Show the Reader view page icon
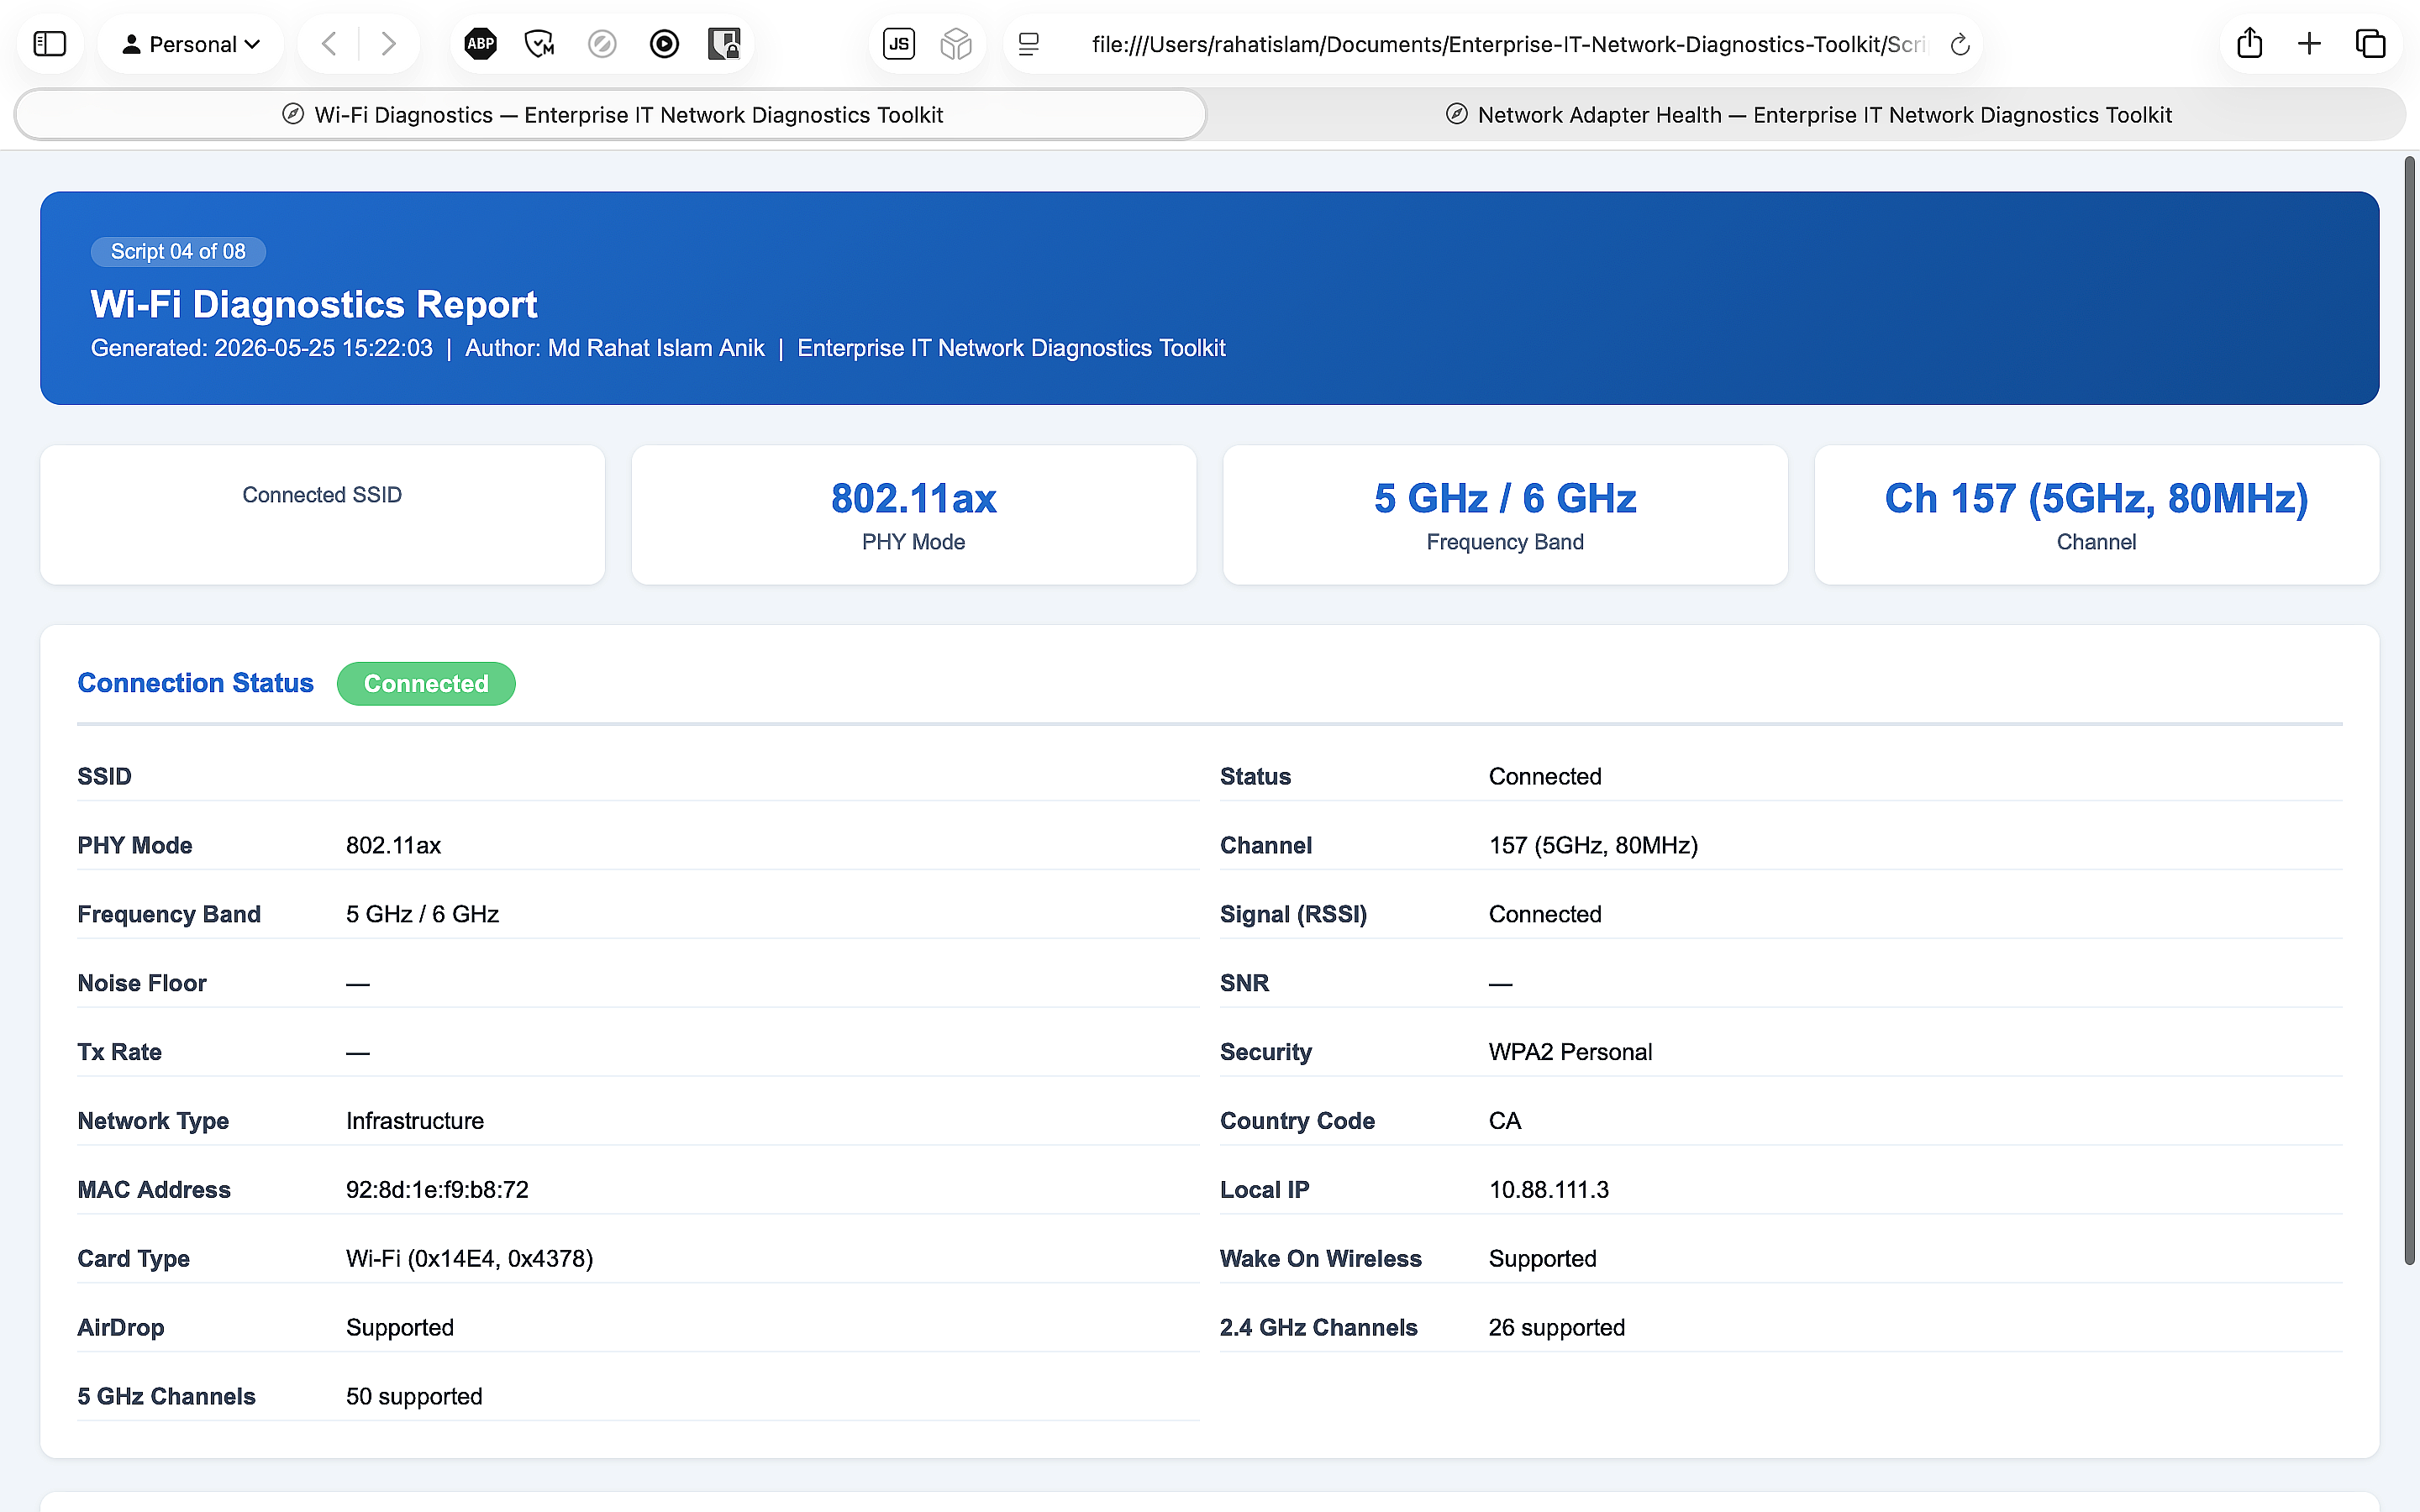The width and height of the screenshot is (2420, 1512). point(1029,44)
